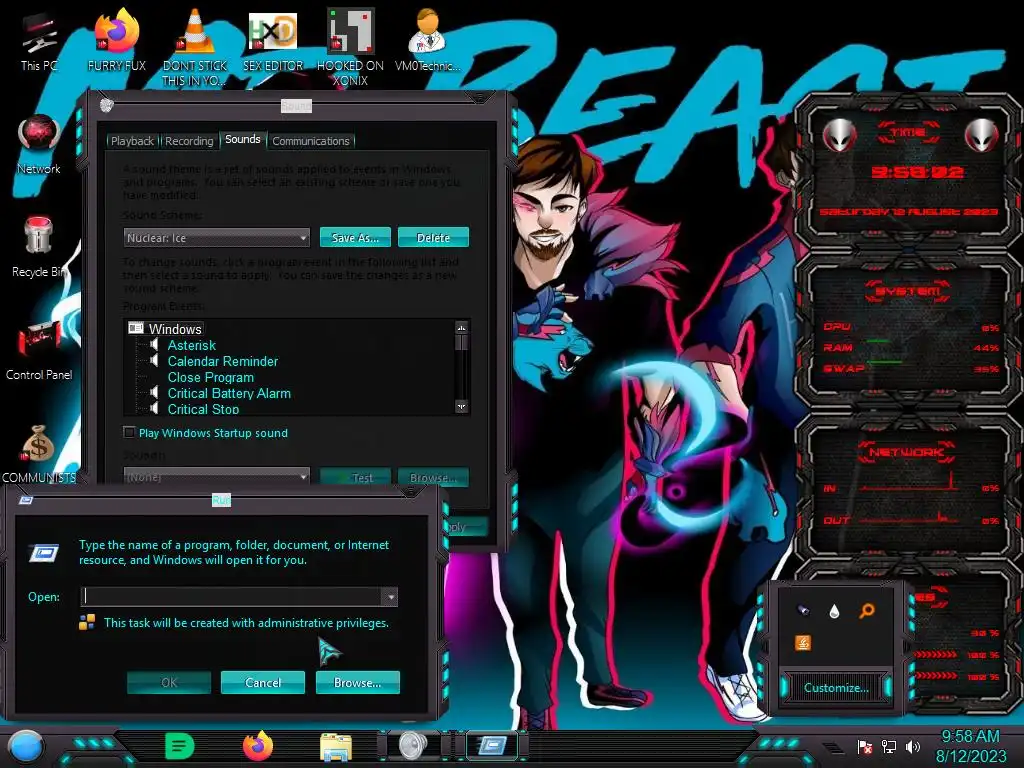This screenshot has width=1024, height=768.
Task: Expand the Run dialog Open history dropdown
Action: [389, 596]
